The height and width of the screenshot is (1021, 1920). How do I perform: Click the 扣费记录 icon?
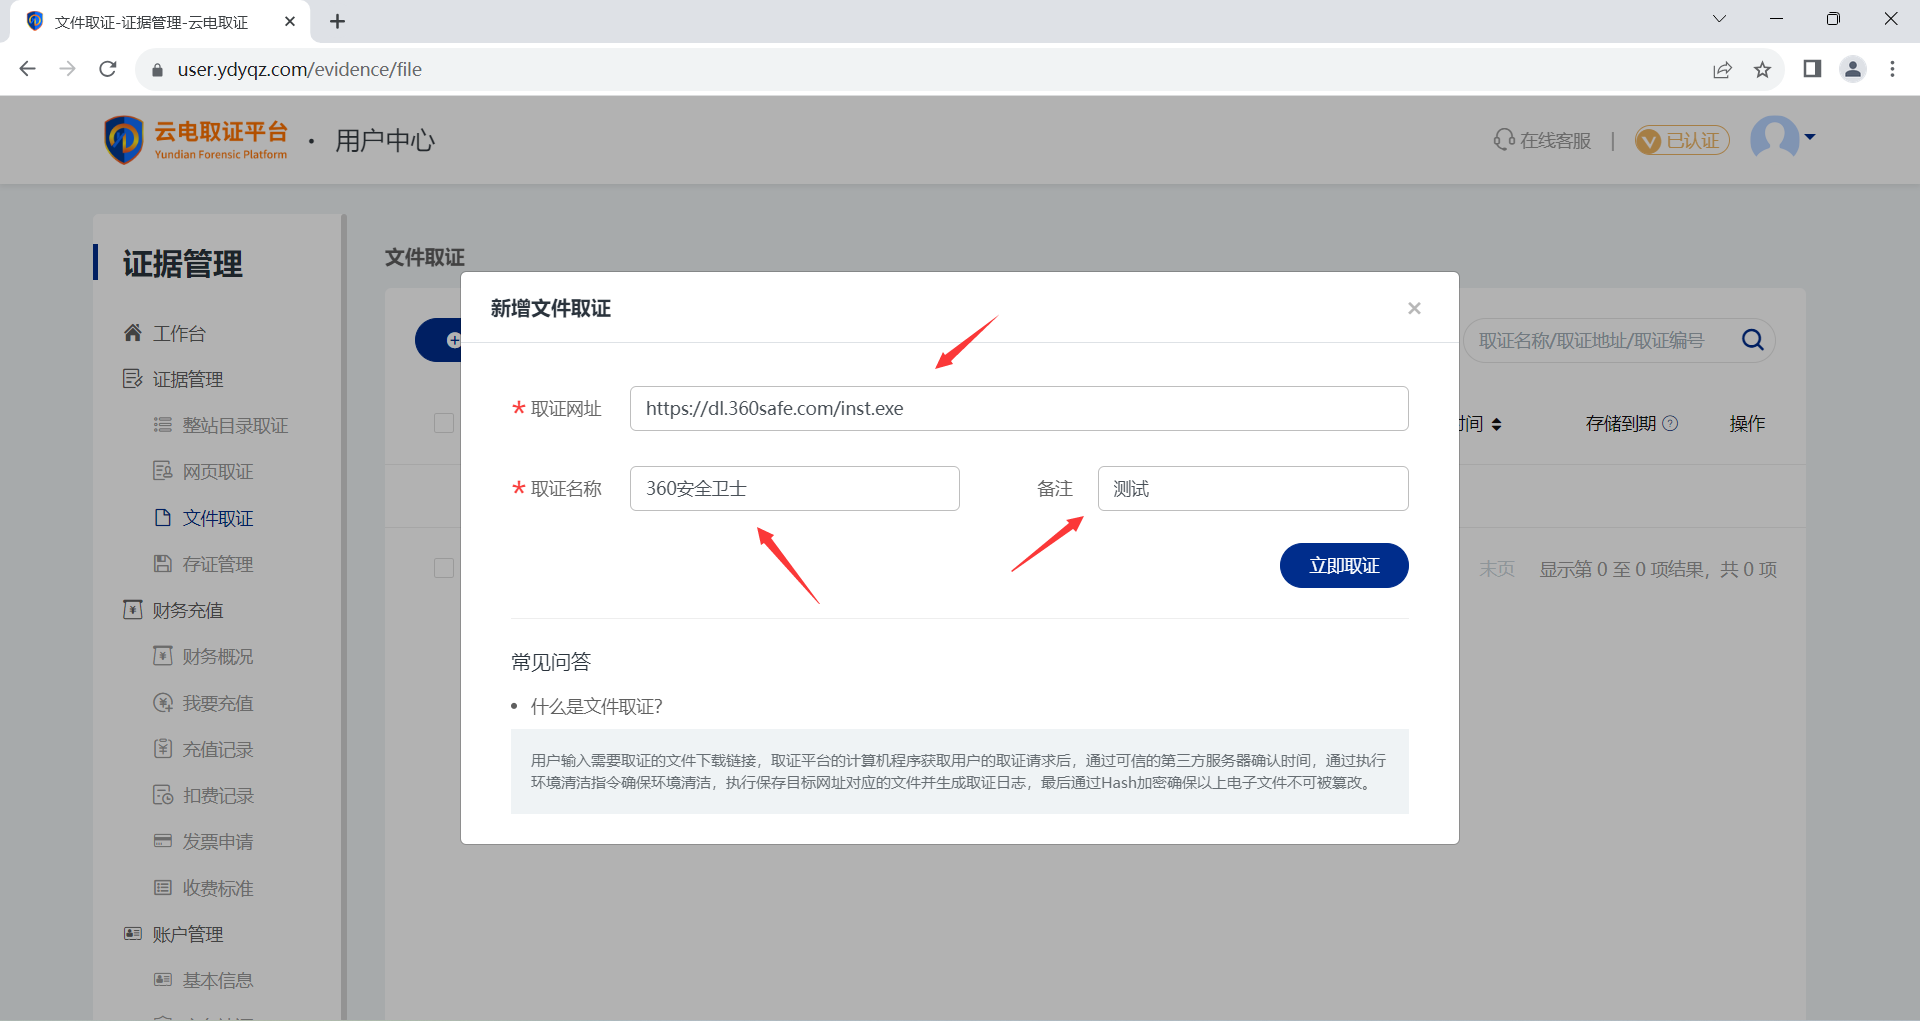tap(163, 794)
